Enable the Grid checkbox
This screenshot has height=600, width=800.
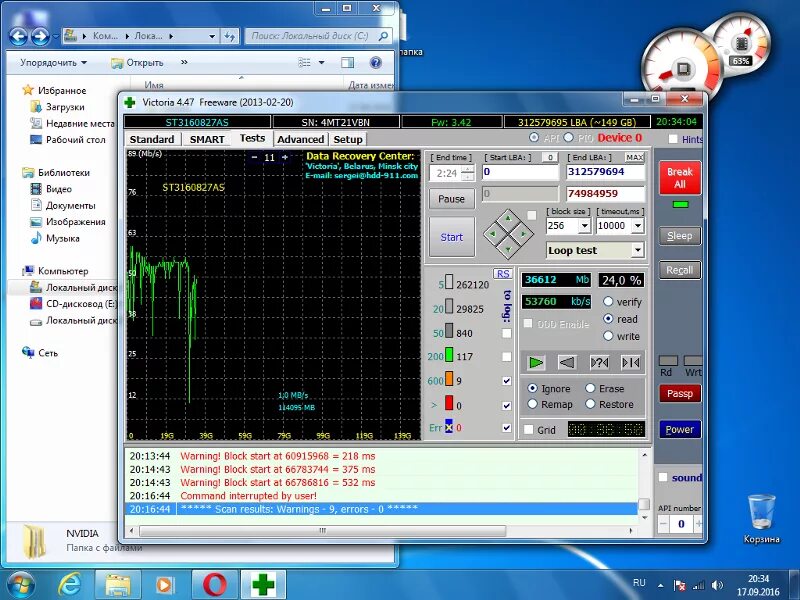pyautogui.click(x=529, y=430)
